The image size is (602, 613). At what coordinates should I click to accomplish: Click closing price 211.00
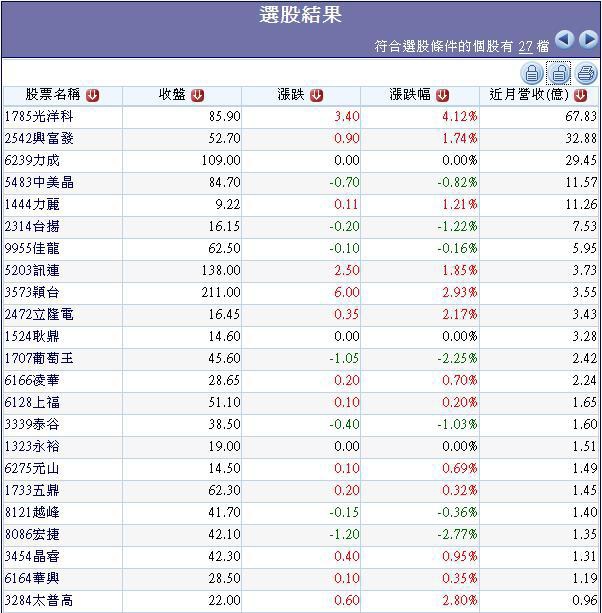(221, 292)
